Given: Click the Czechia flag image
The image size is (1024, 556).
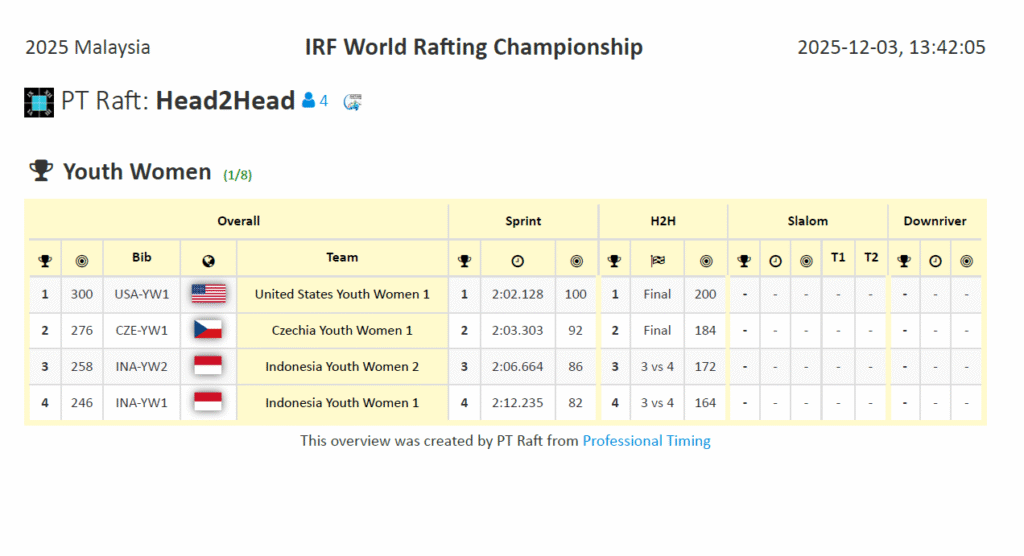Looking at the screenshot, I should coord(208,330).
